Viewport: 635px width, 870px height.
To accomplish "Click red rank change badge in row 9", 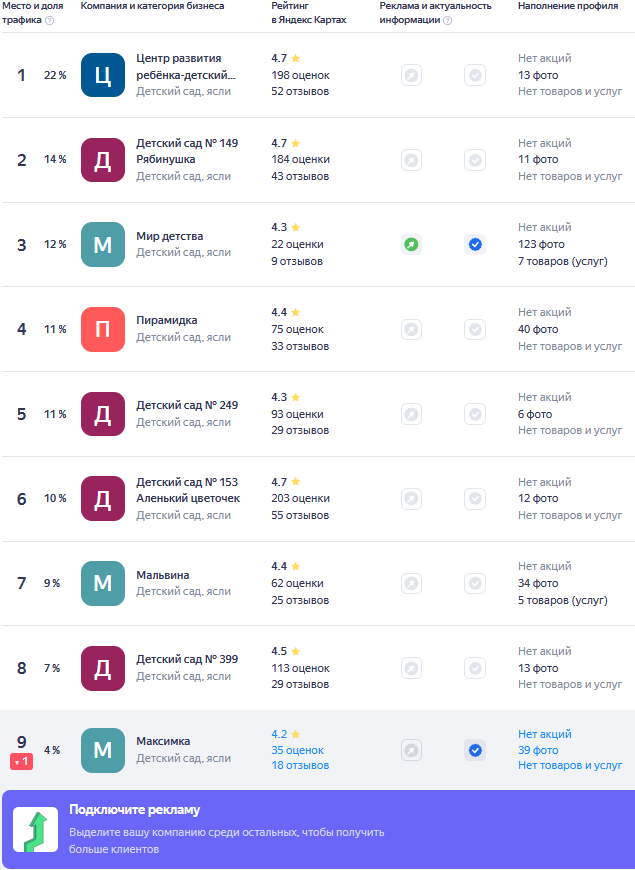I will [21, 762].
